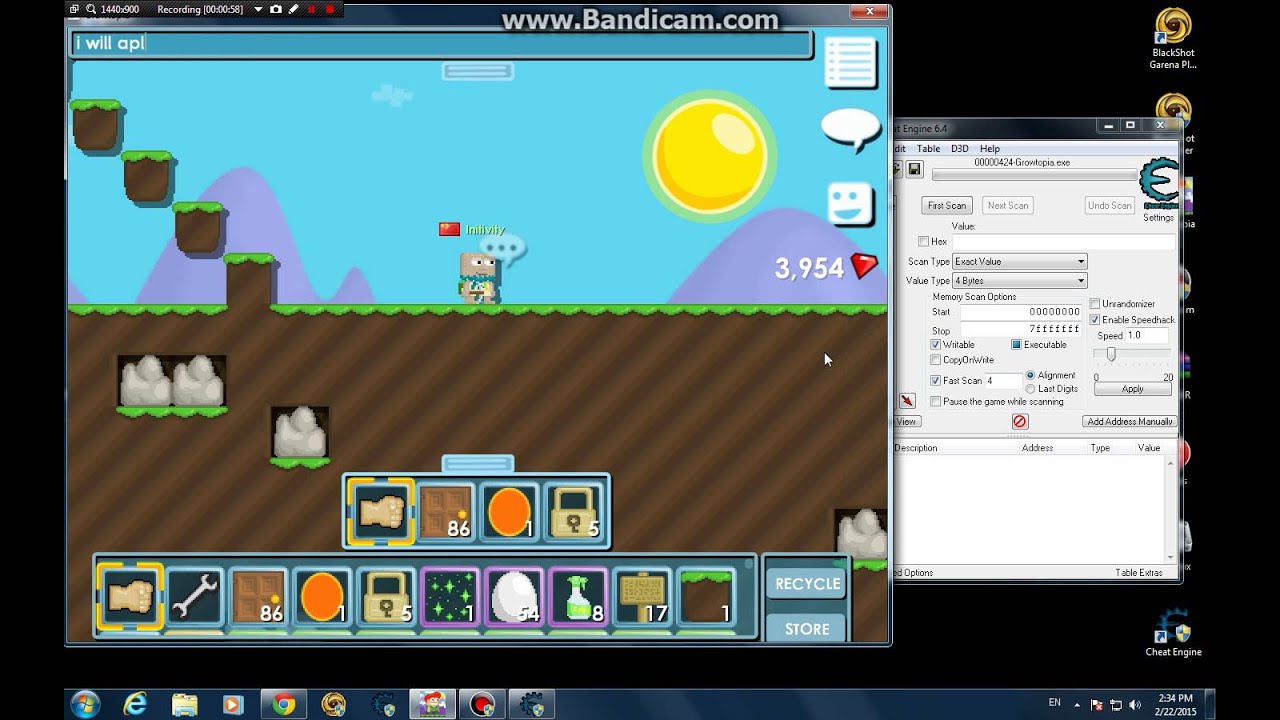This screenshot has width=1280, height=720.
Task: Stop the Bandicam recording
Action: pos(330,9)
